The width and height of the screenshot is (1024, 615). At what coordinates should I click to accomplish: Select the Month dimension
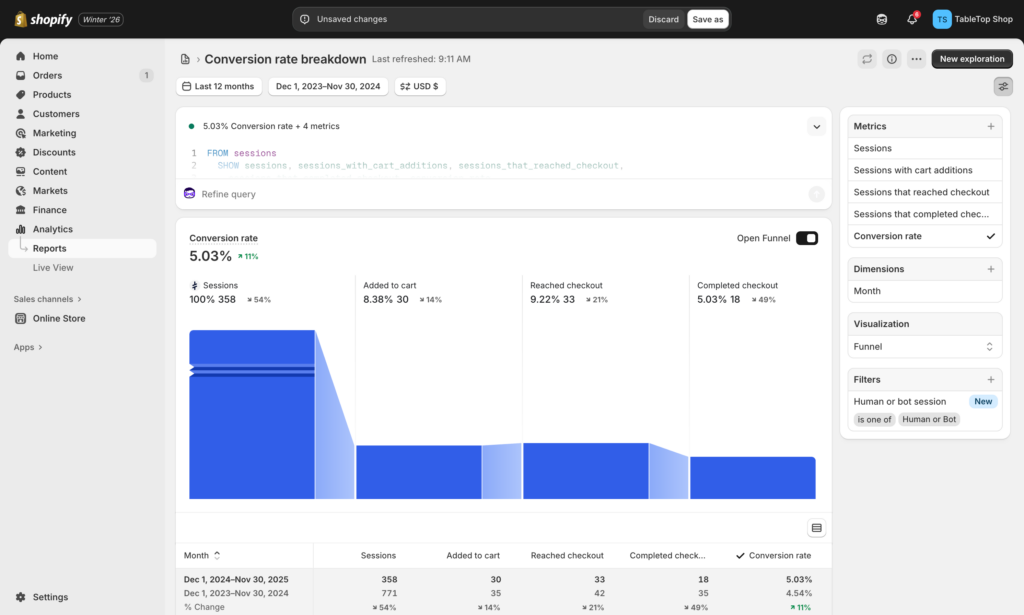(924, 291)
